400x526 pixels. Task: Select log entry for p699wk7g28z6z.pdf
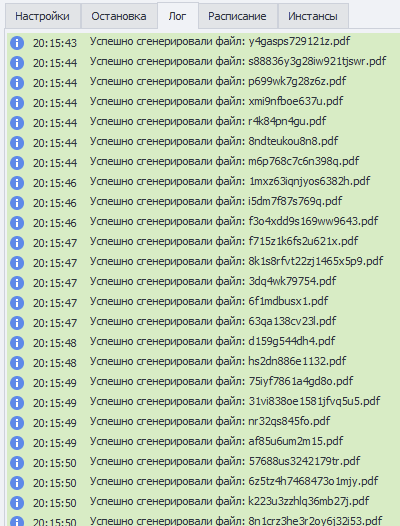203,83
